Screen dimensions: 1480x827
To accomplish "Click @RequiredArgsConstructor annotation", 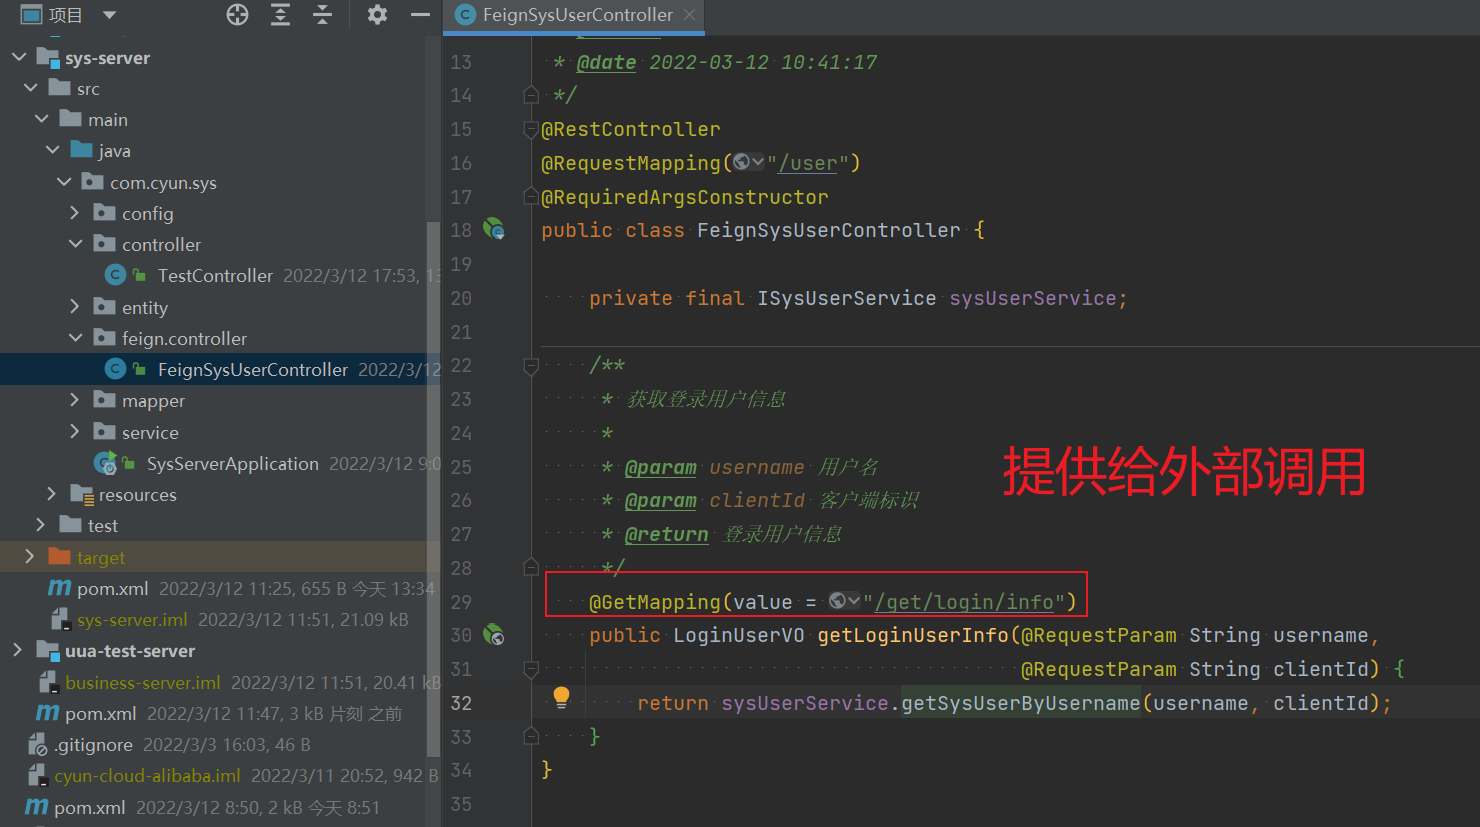I will [x=685, y=197].
